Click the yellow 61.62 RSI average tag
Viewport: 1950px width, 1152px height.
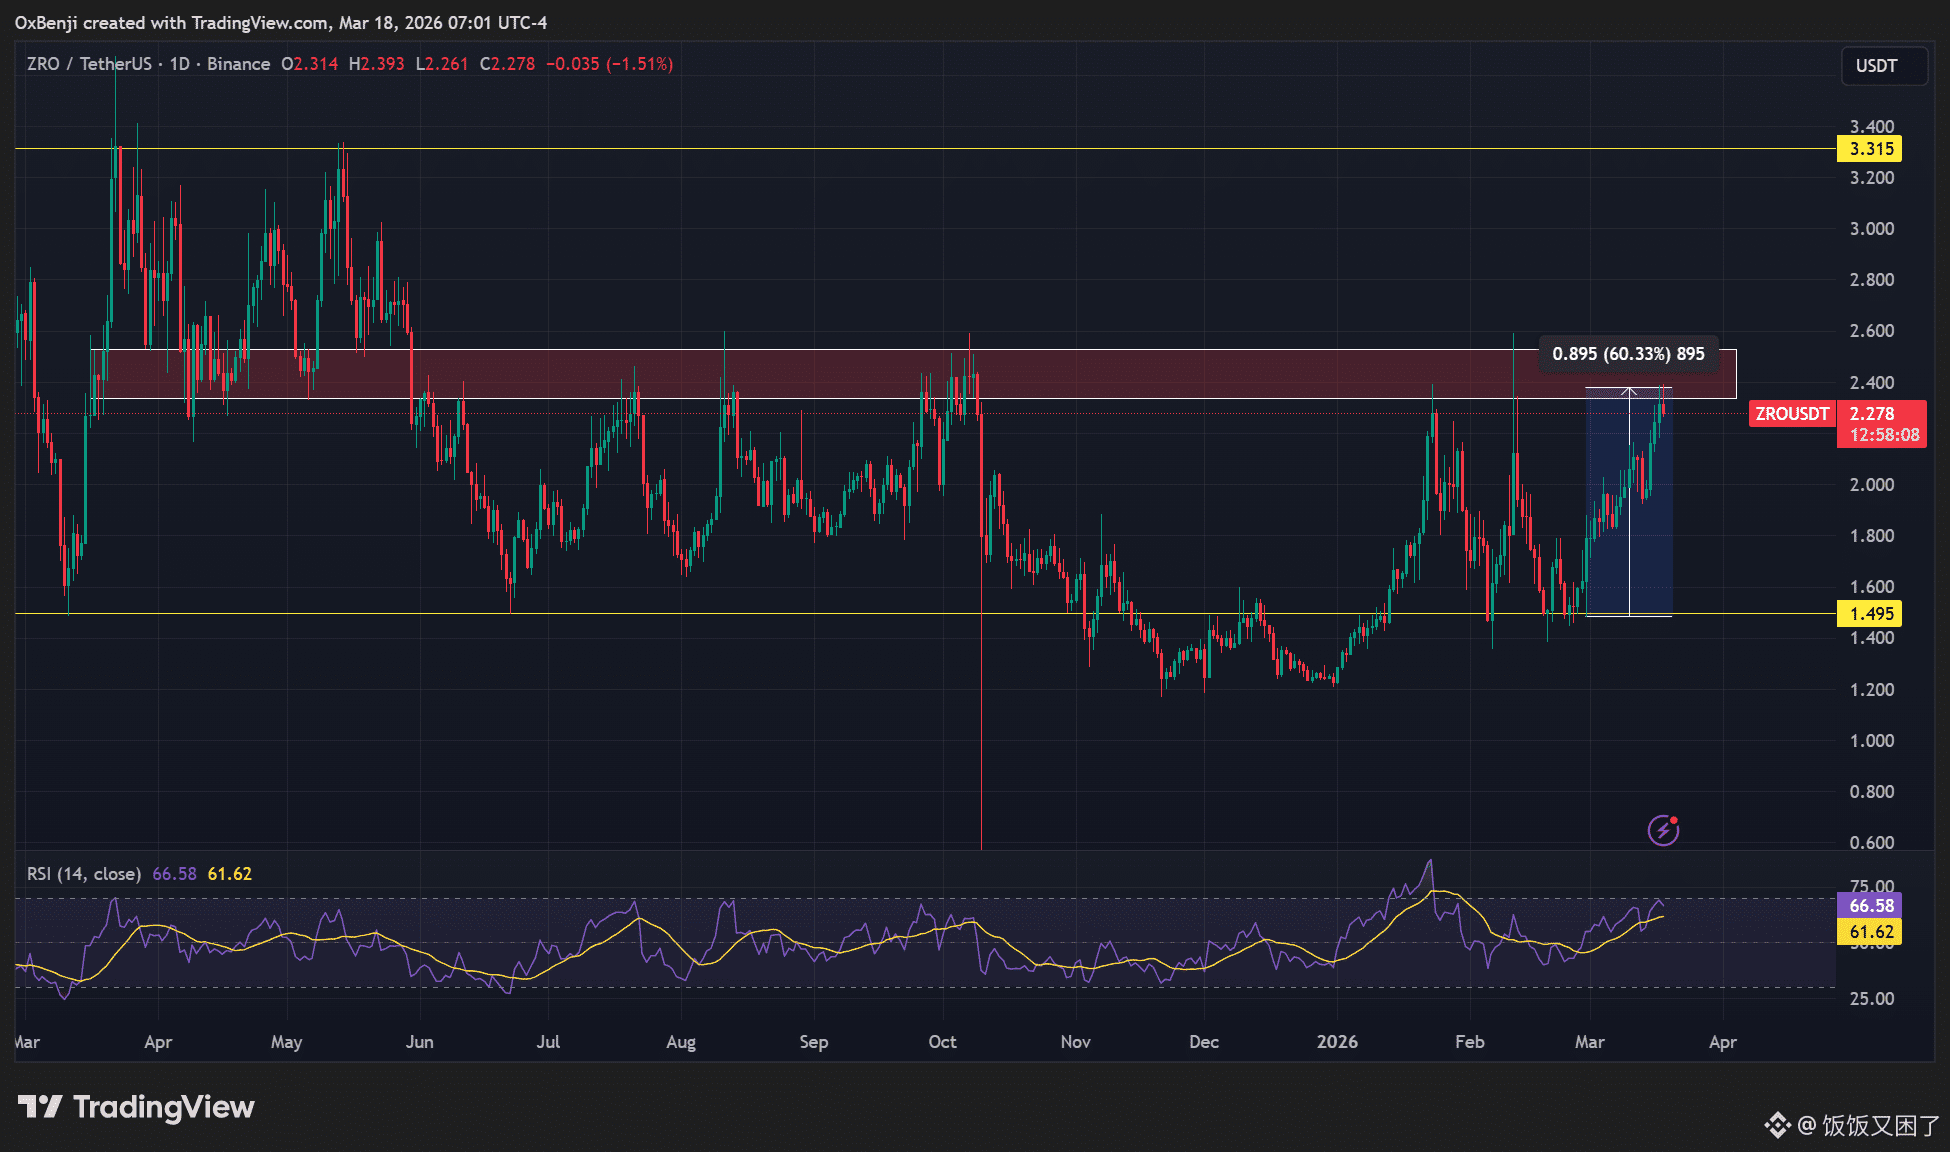click(1870, 932)
